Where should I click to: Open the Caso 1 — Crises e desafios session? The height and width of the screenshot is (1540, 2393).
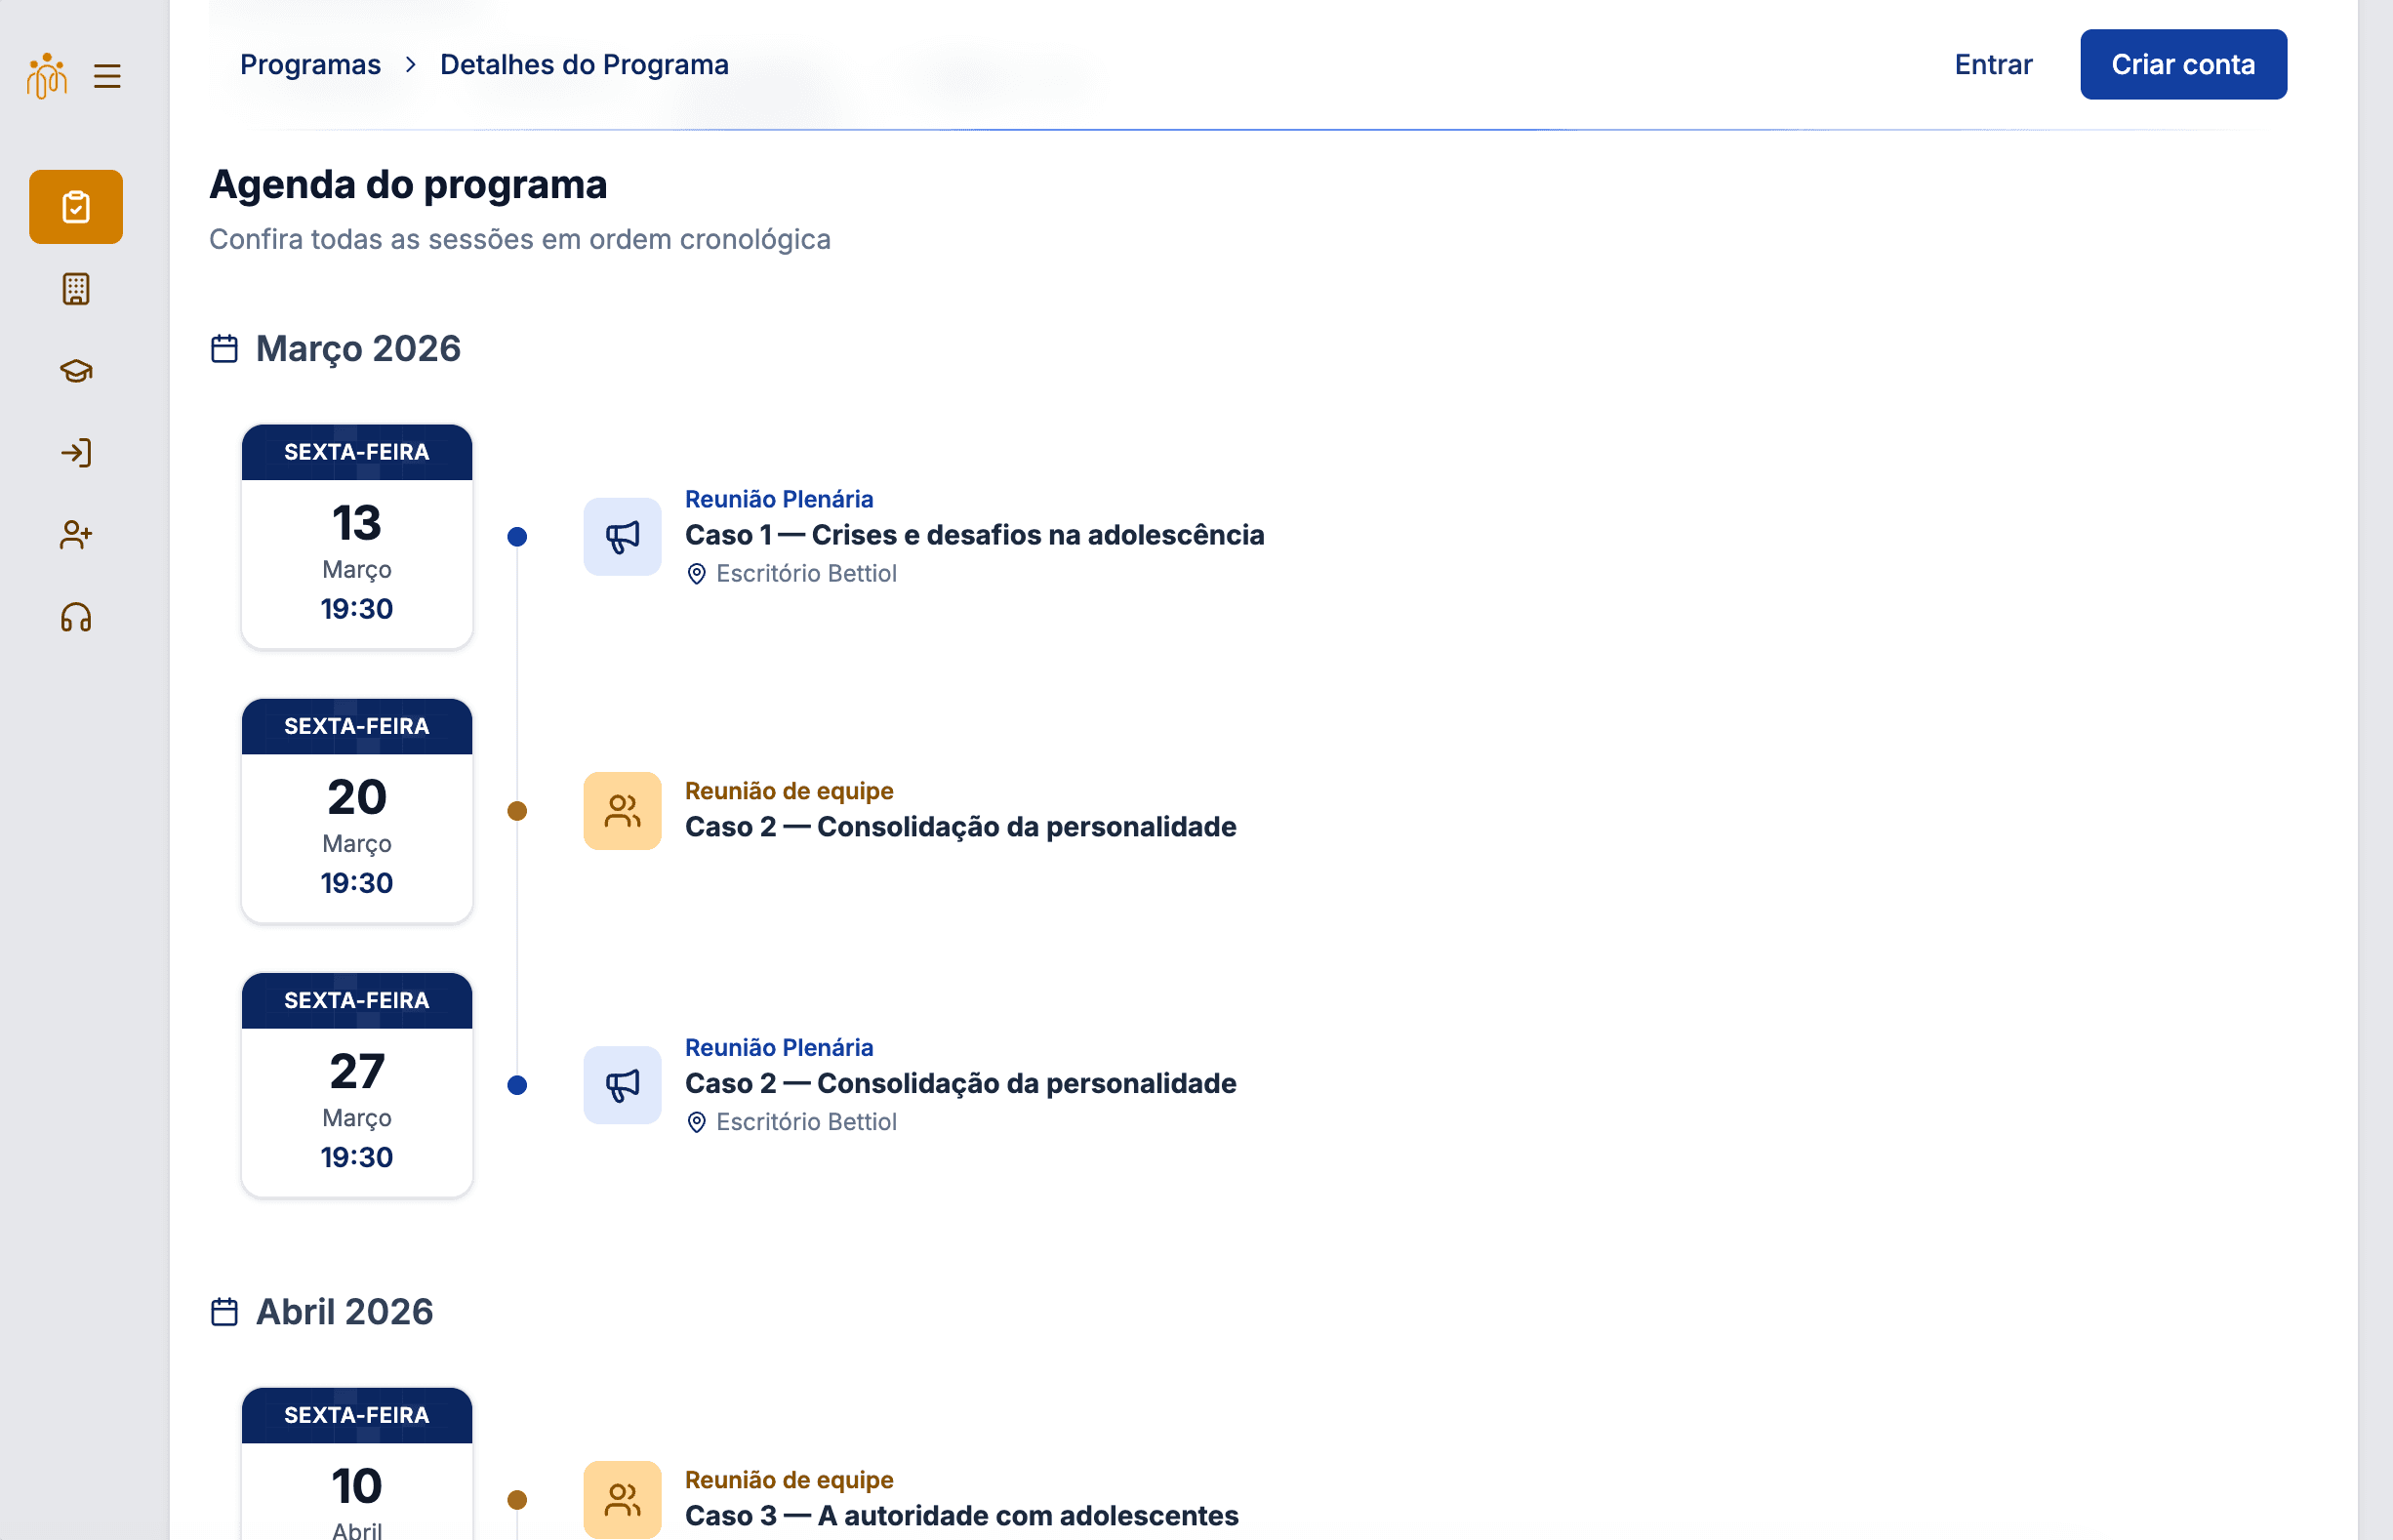[x=974, y=535]
